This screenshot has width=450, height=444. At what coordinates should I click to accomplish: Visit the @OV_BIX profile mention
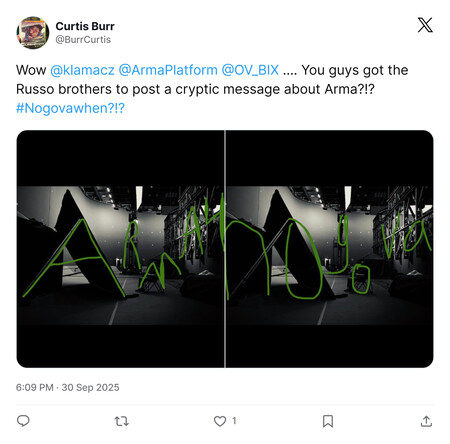[250, 70]
